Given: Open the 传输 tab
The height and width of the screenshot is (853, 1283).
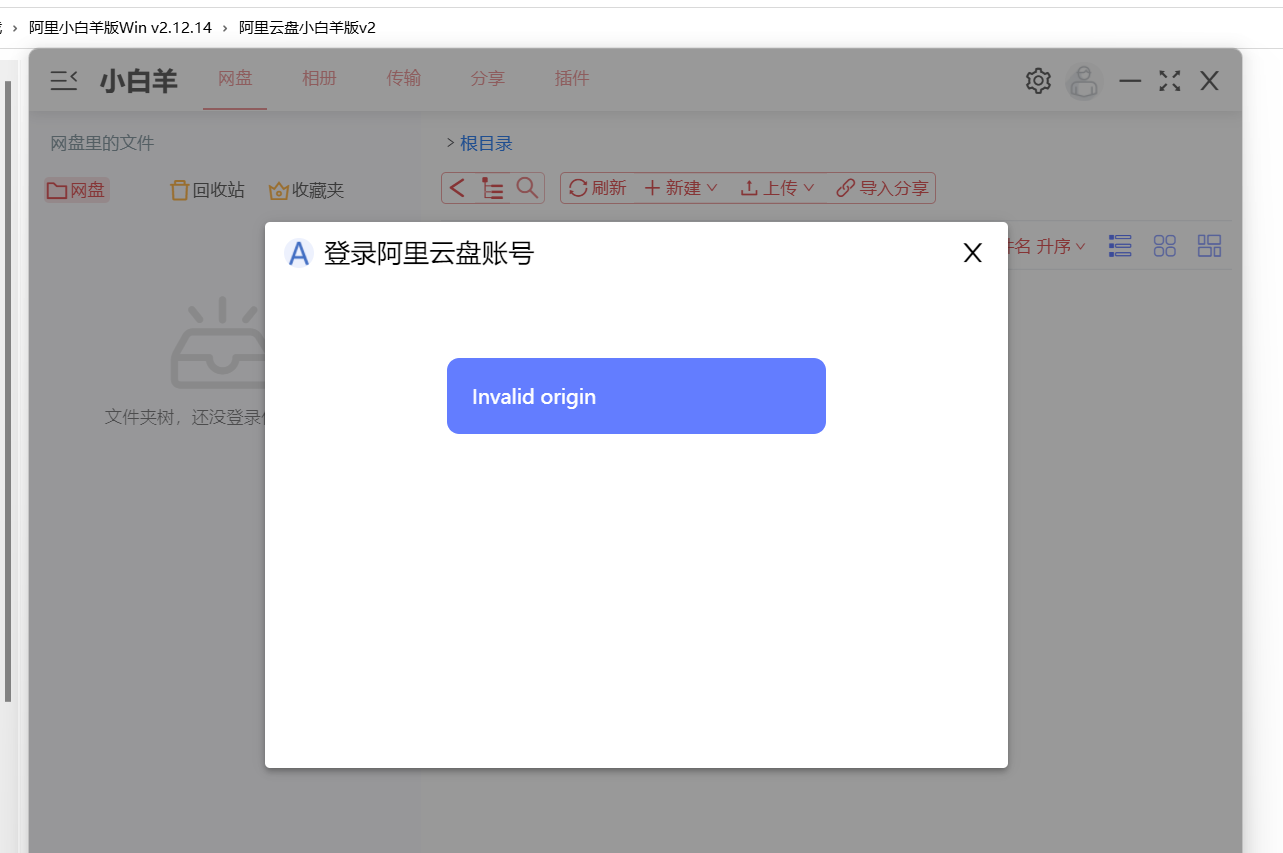Looking at the screenshot, I should click(404, 79).
